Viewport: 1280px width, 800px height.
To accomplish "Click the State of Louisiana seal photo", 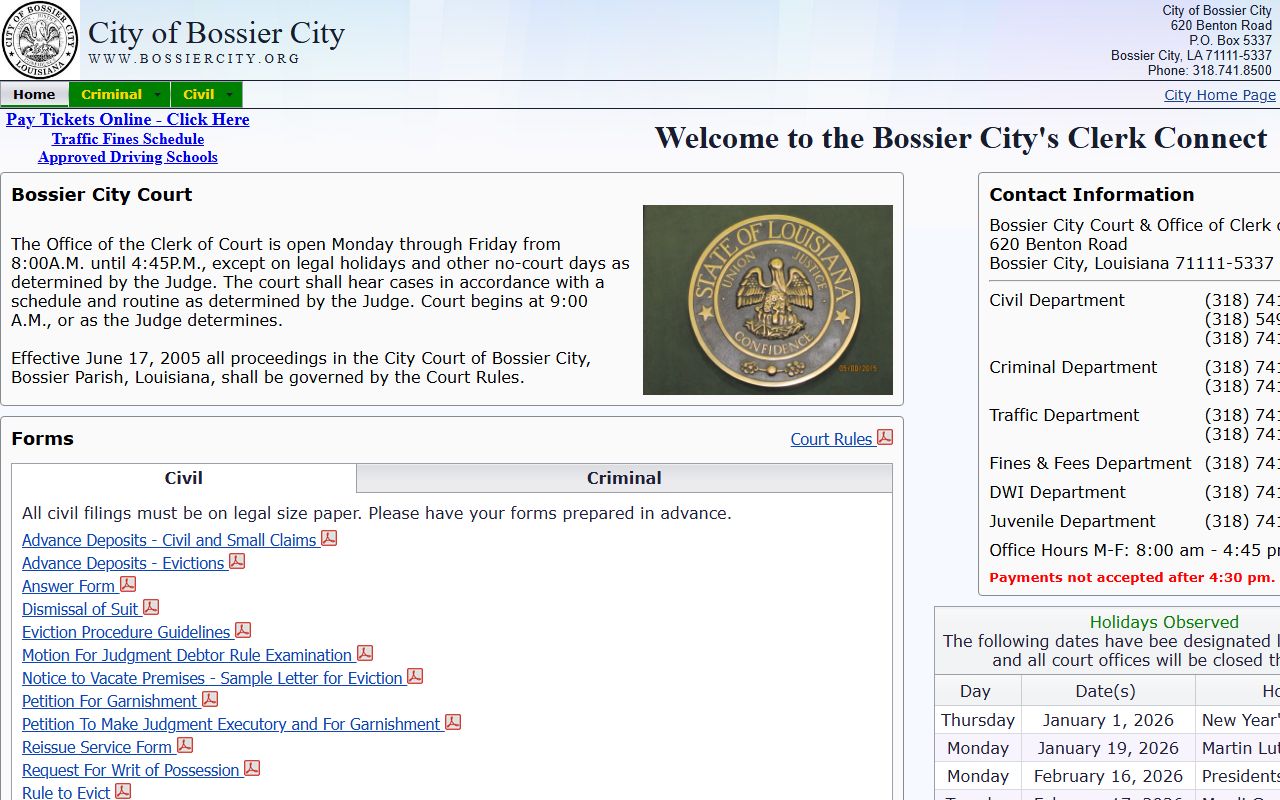I will 768,300.
